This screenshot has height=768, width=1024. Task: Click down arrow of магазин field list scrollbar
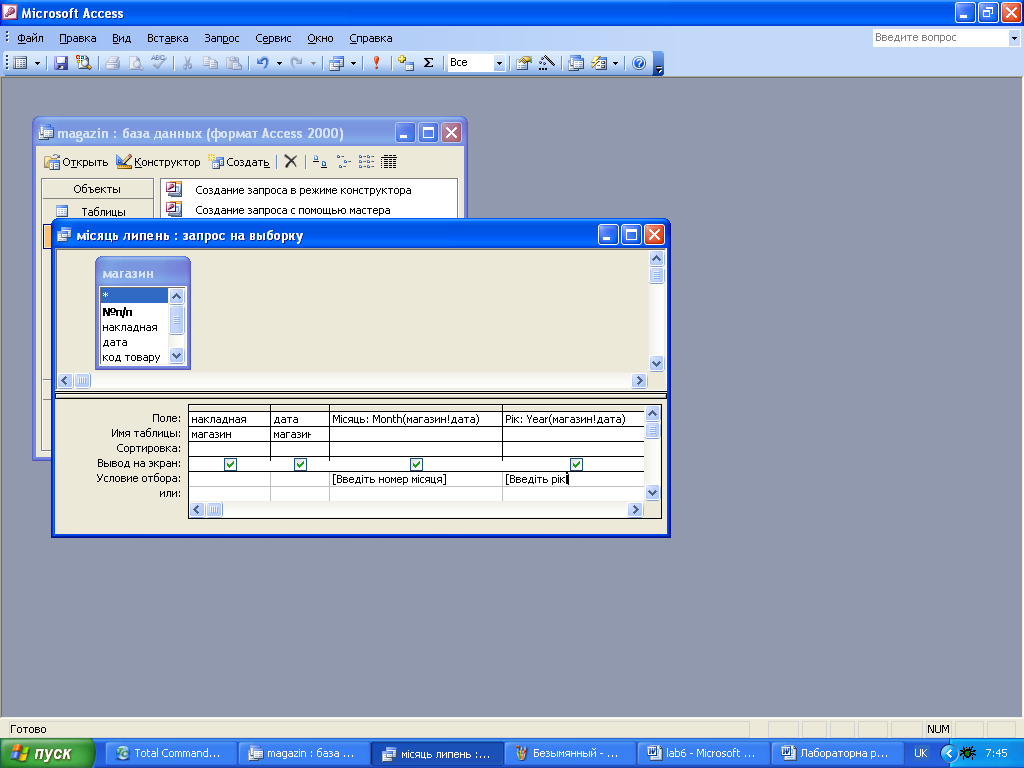click(x=176, y=356)
